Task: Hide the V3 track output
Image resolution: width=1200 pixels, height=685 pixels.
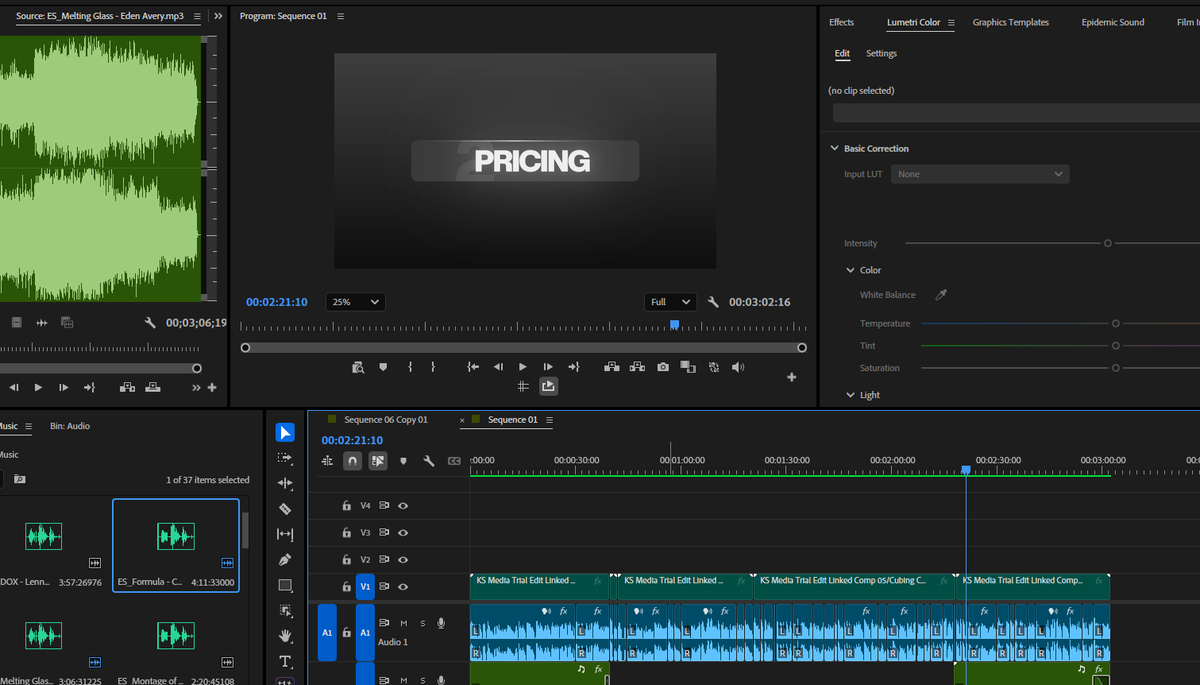Action: coord(403,533)
